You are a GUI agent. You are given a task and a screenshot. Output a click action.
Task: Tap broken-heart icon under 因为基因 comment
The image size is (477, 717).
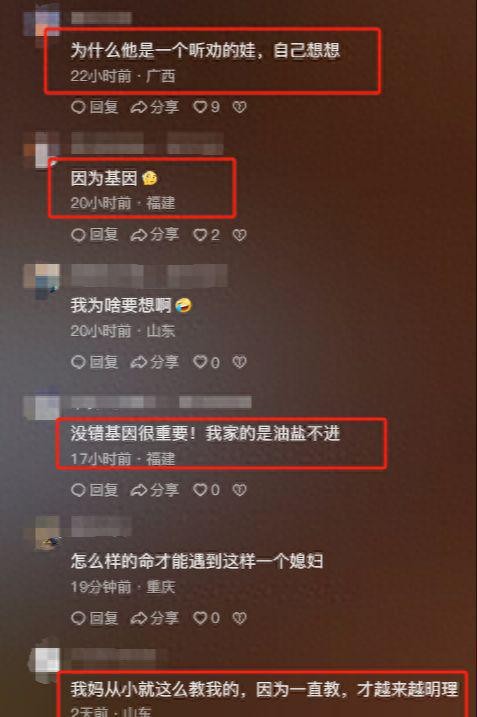pyautogui.click(x=239, y=235)
